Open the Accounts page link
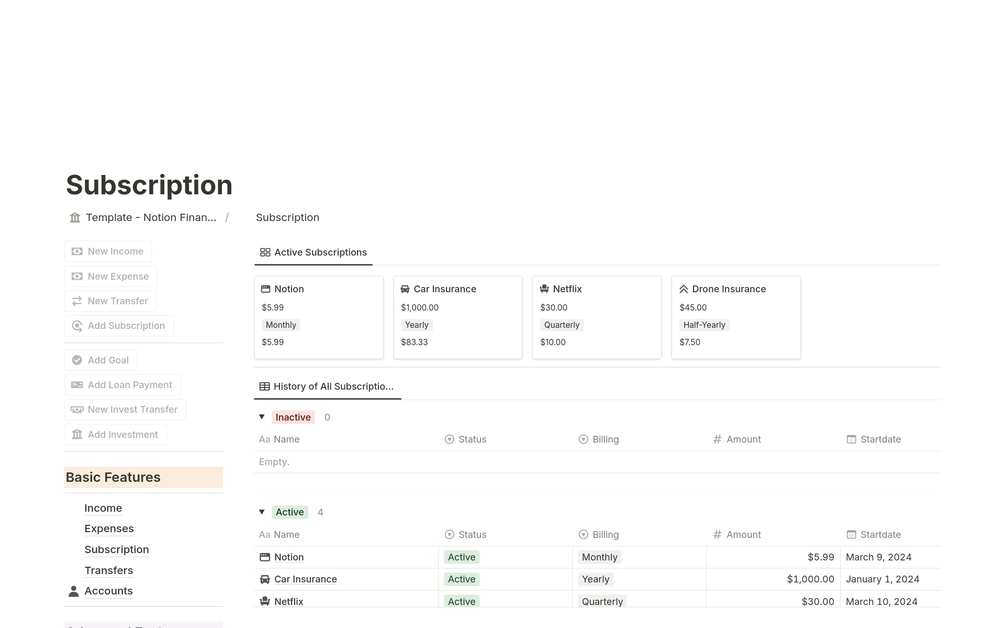 click(108, 591)
